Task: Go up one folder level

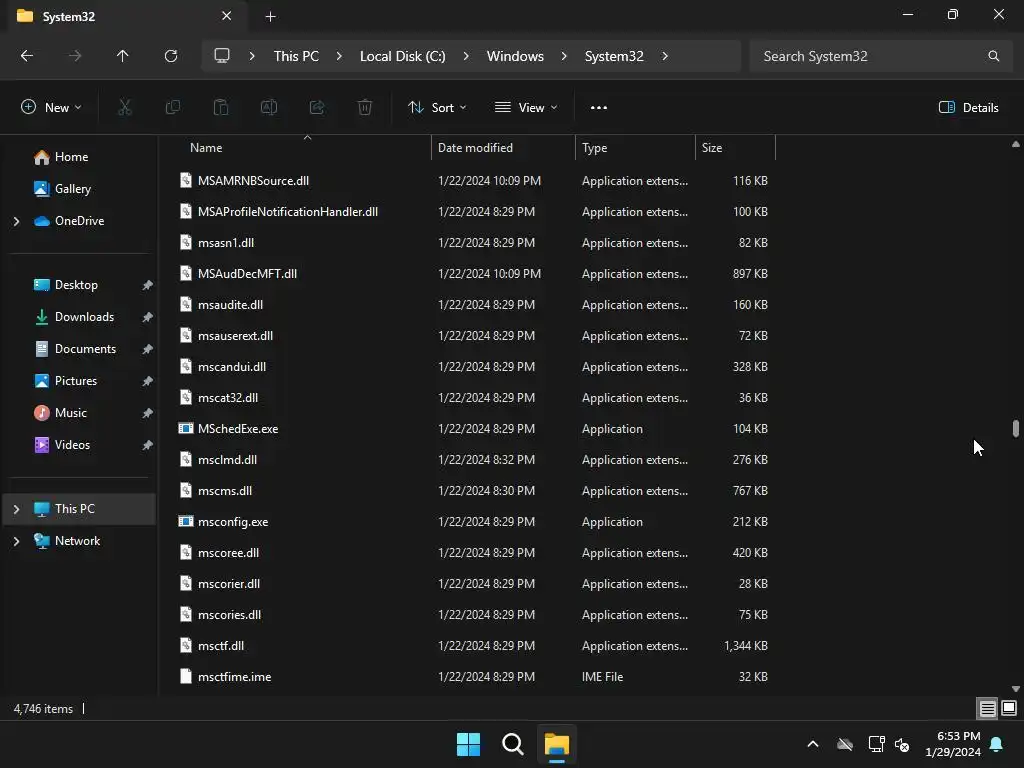Action: point(123,56)
